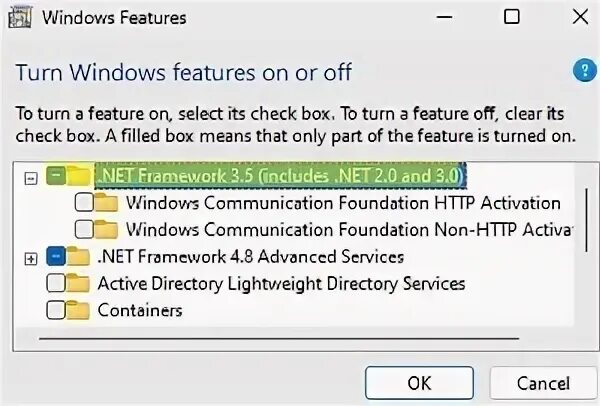600x406 pixels.
Task: Enable Active Directory Lightweight Directory Services checkbox
Action: point(56,284)
